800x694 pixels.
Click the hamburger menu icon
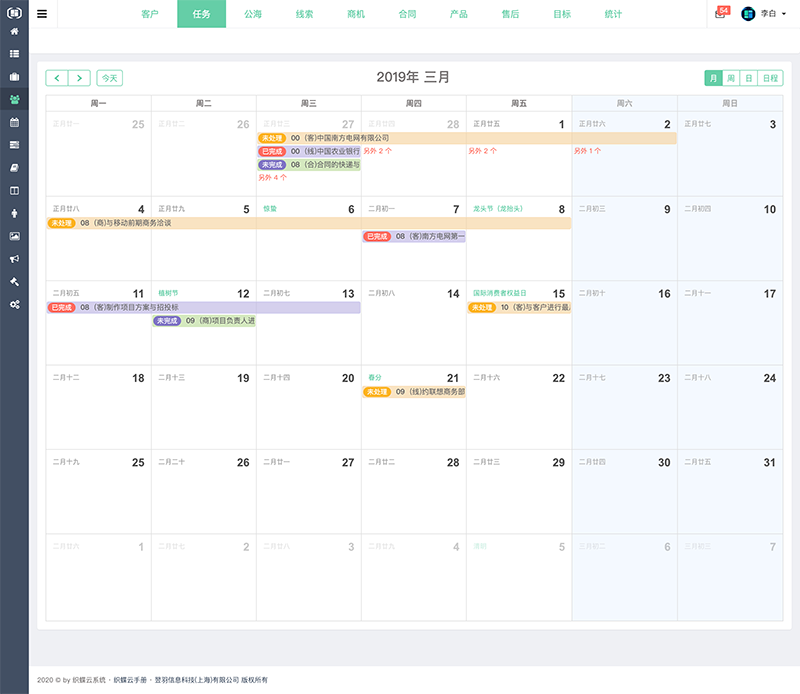[x=42, y=14]
